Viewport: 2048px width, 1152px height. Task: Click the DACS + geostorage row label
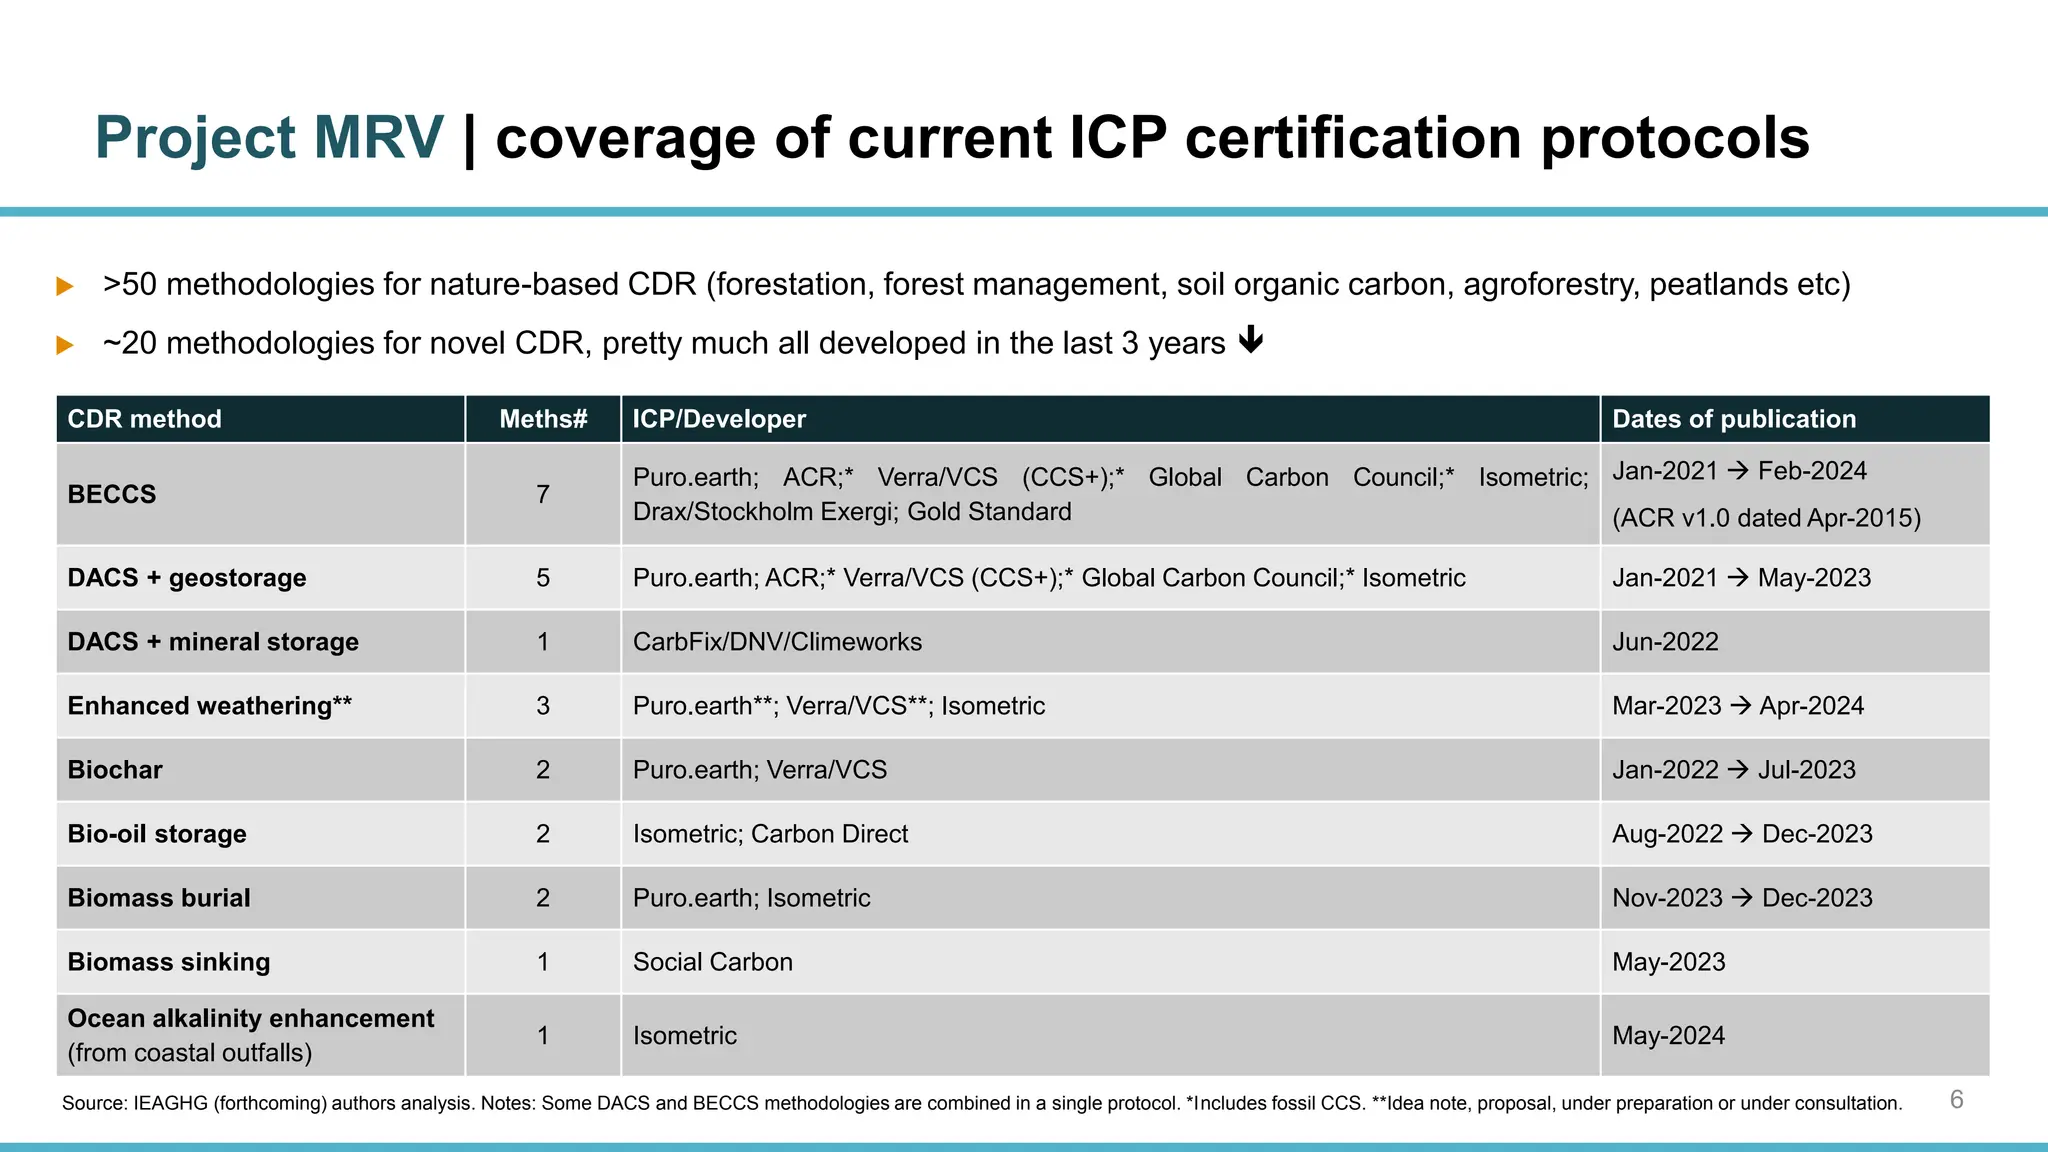187,578
